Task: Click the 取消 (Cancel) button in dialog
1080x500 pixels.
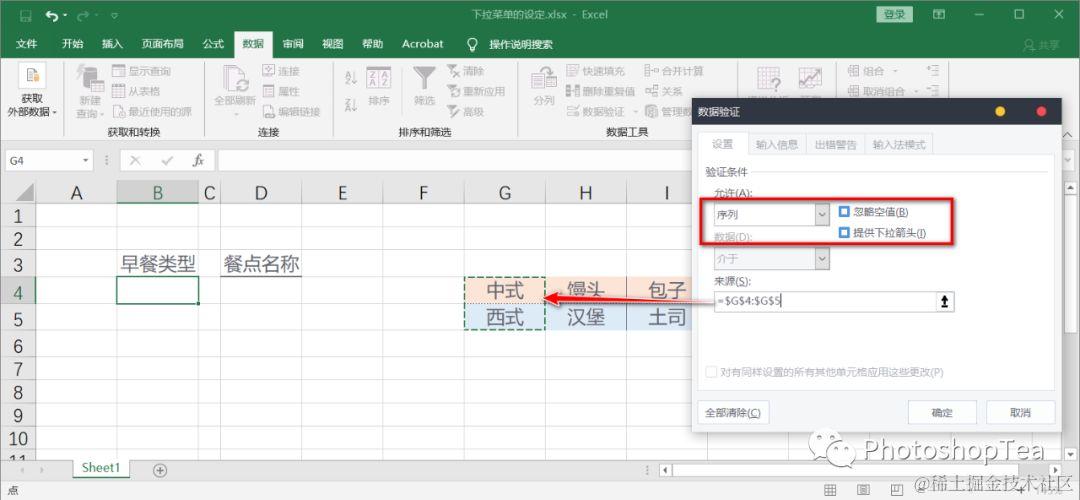Action: click(x=1020, y=413)
